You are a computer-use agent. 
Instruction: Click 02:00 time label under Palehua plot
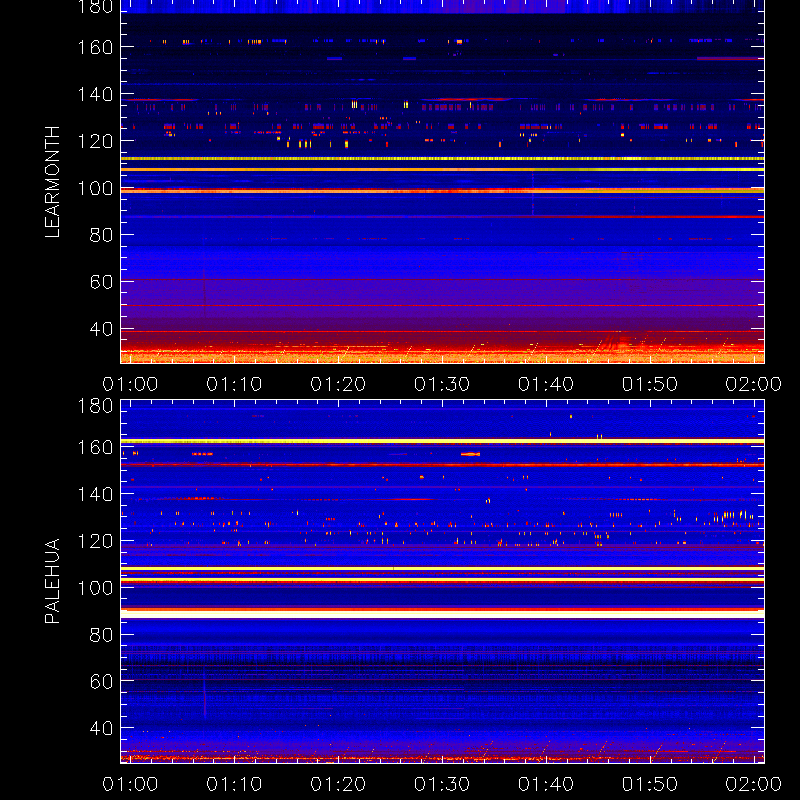(x=754, y=784)
